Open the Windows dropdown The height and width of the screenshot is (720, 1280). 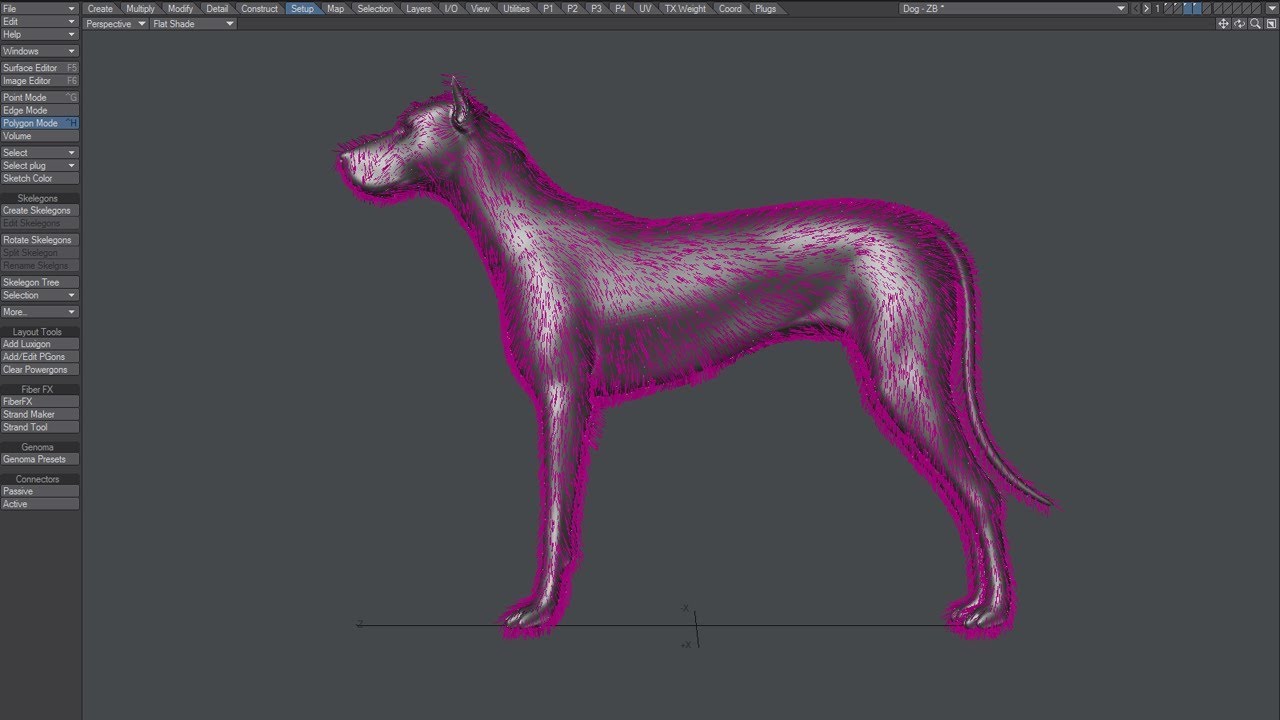click(40, 51)
